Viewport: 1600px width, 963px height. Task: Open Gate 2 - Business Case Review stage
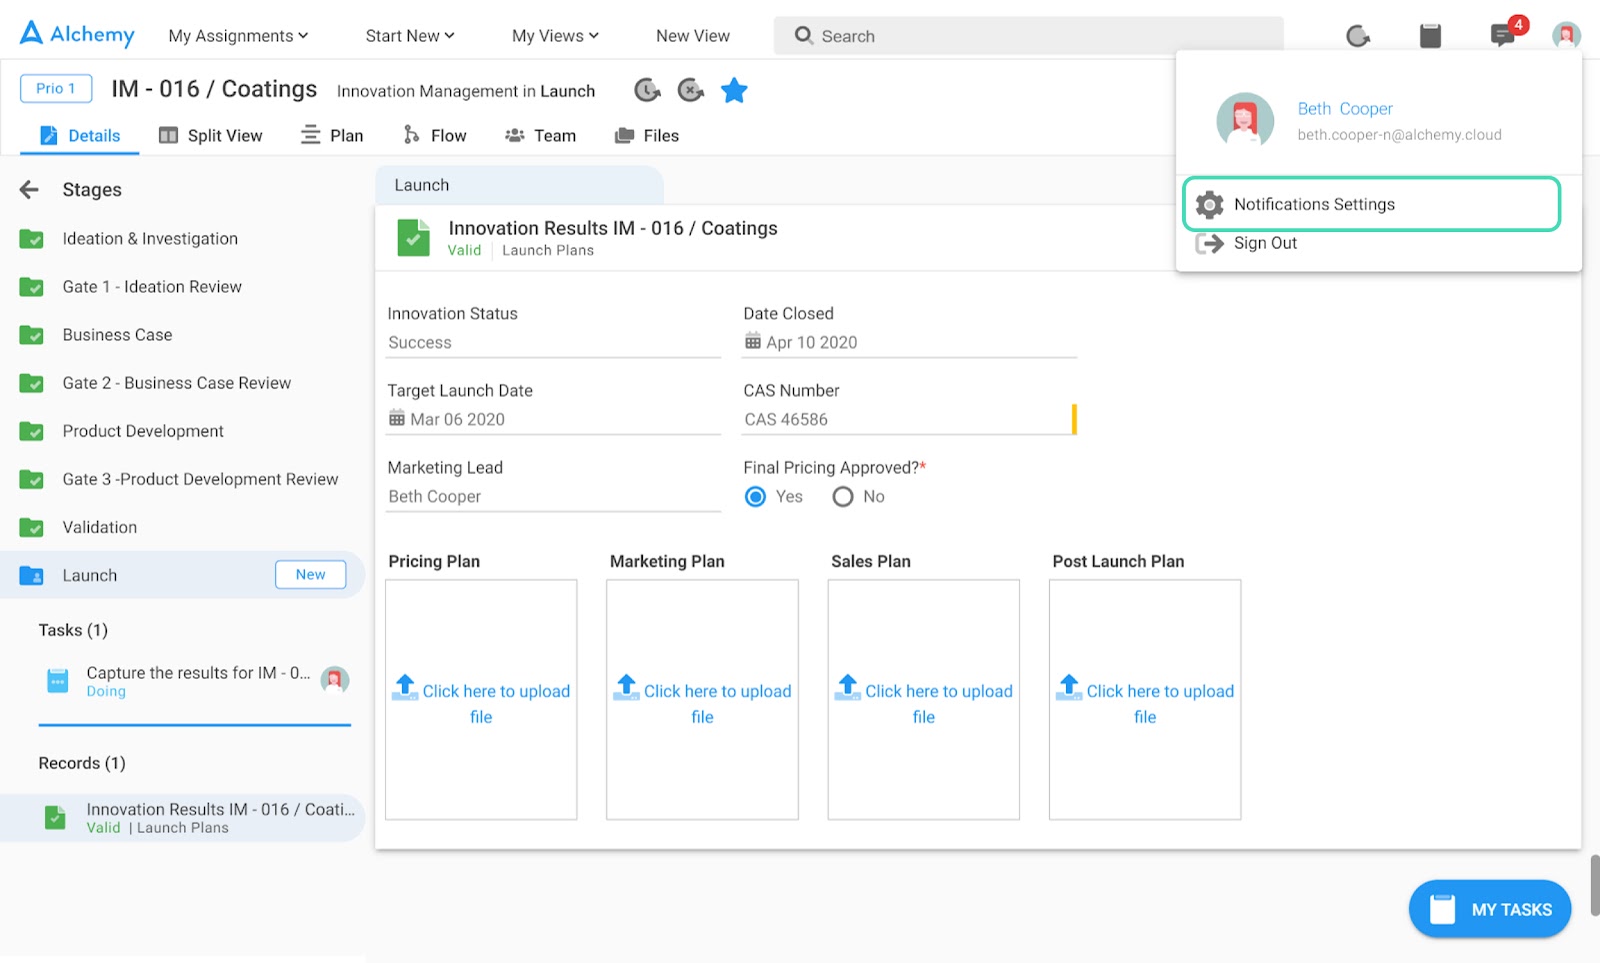pyautogui.click(x=176, y=383)
